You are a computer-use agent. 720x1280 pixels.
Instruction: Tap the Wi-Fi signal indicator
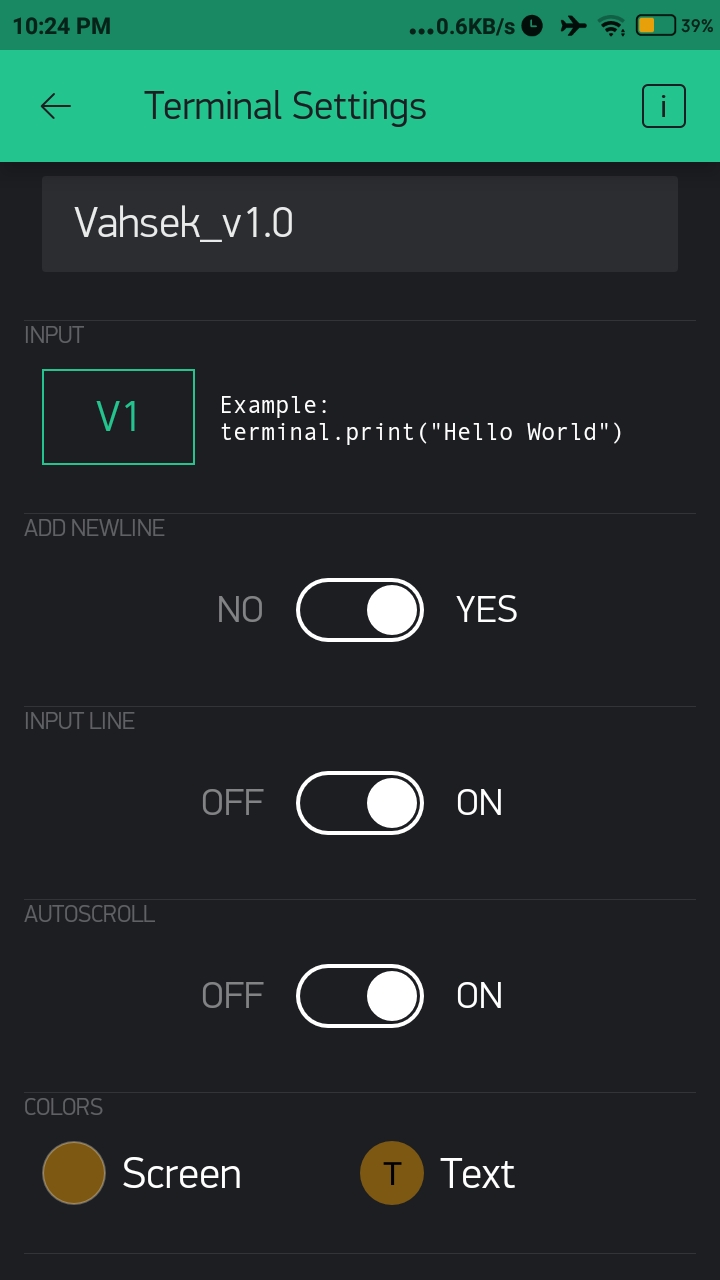coord(611,27)
